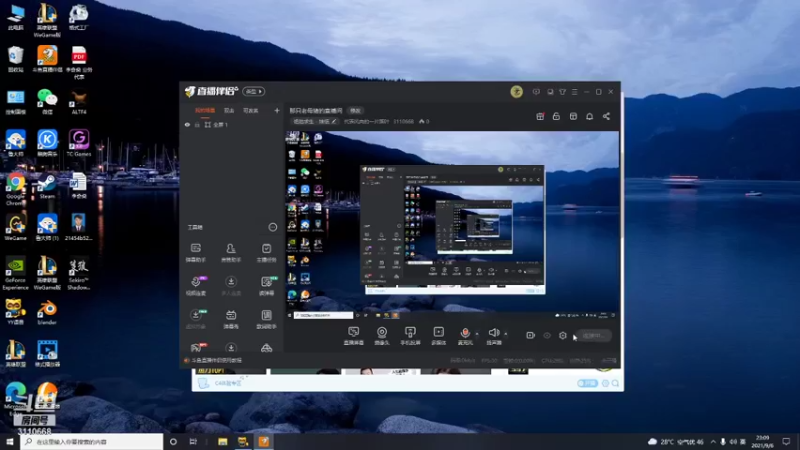Screen dimensions: 800x450
Task: Select the 全屏 1 source row
Action: tap(232, 124)
